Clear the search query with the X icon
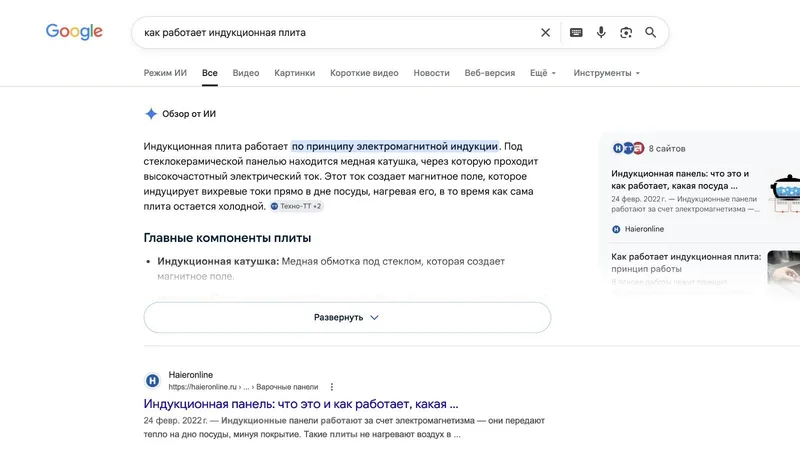 tap(545, 33)
